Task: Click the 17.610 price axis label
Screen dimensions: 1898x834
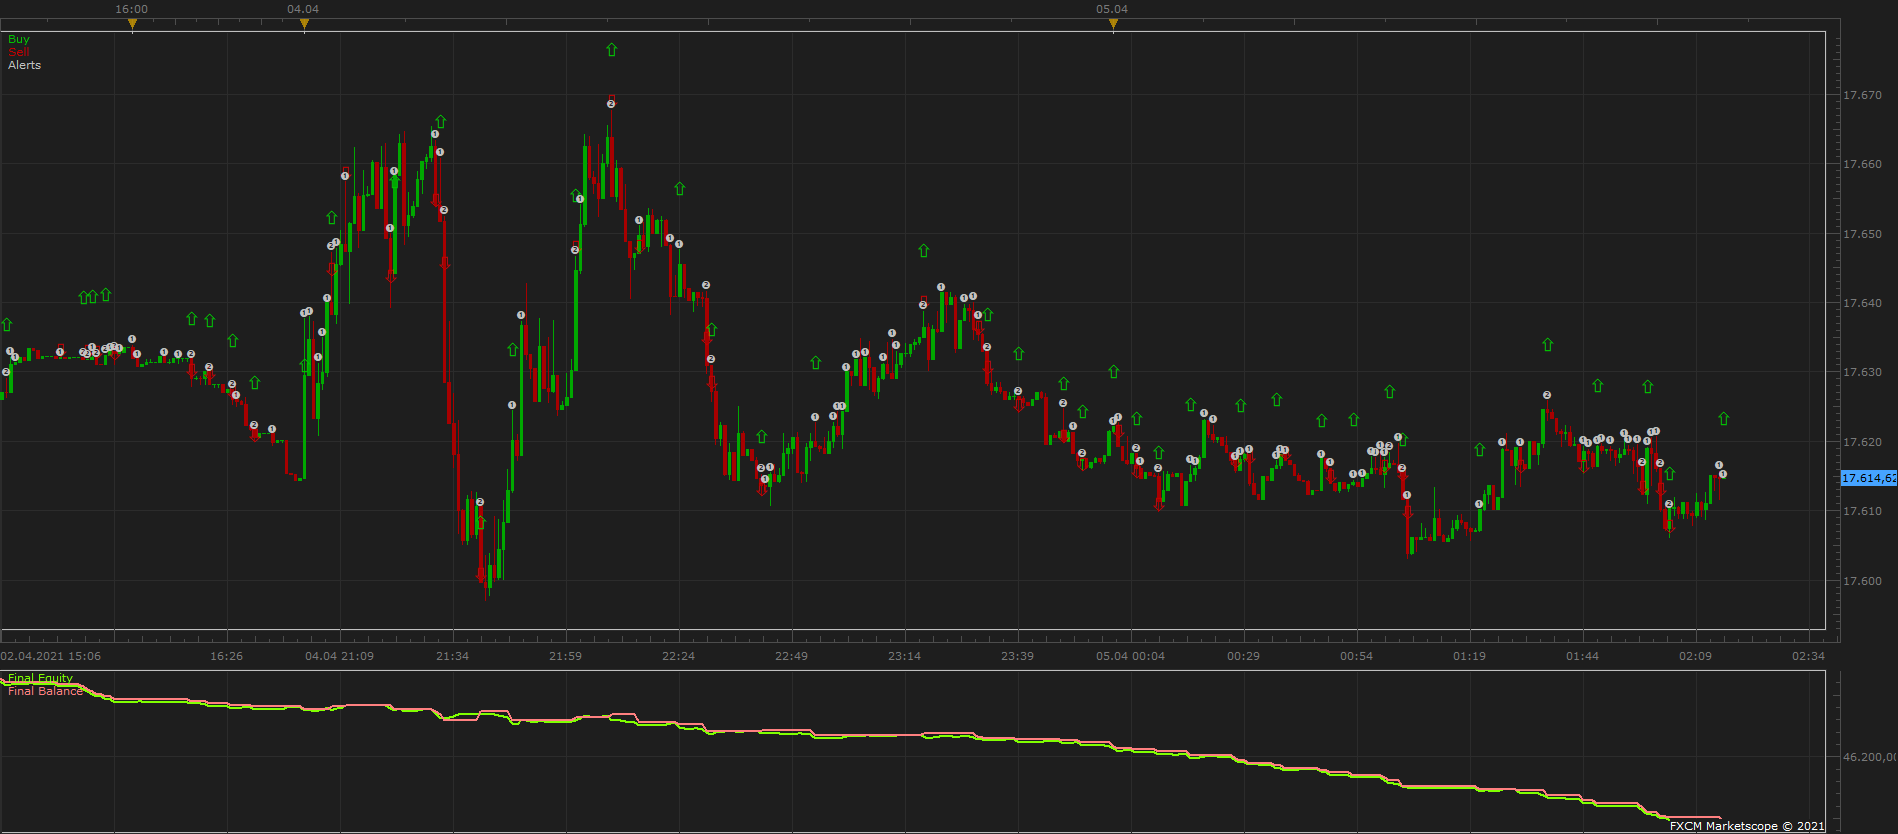Action: (1862, 511)
